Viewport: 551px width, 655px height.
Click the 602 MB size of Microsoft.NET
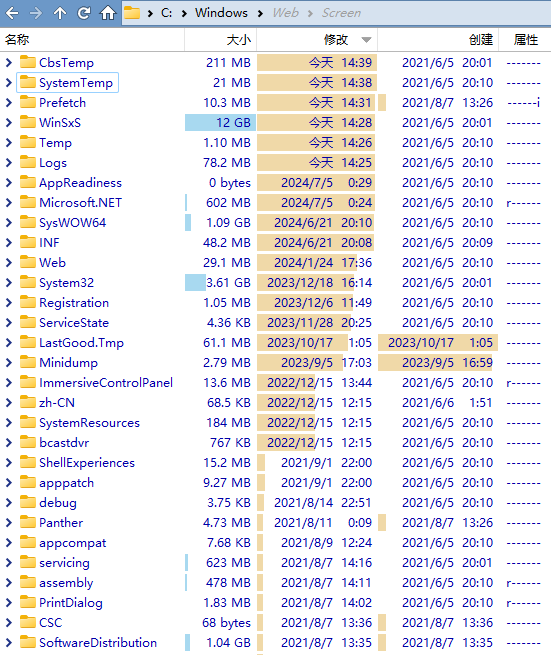click(x=229, y=203)
